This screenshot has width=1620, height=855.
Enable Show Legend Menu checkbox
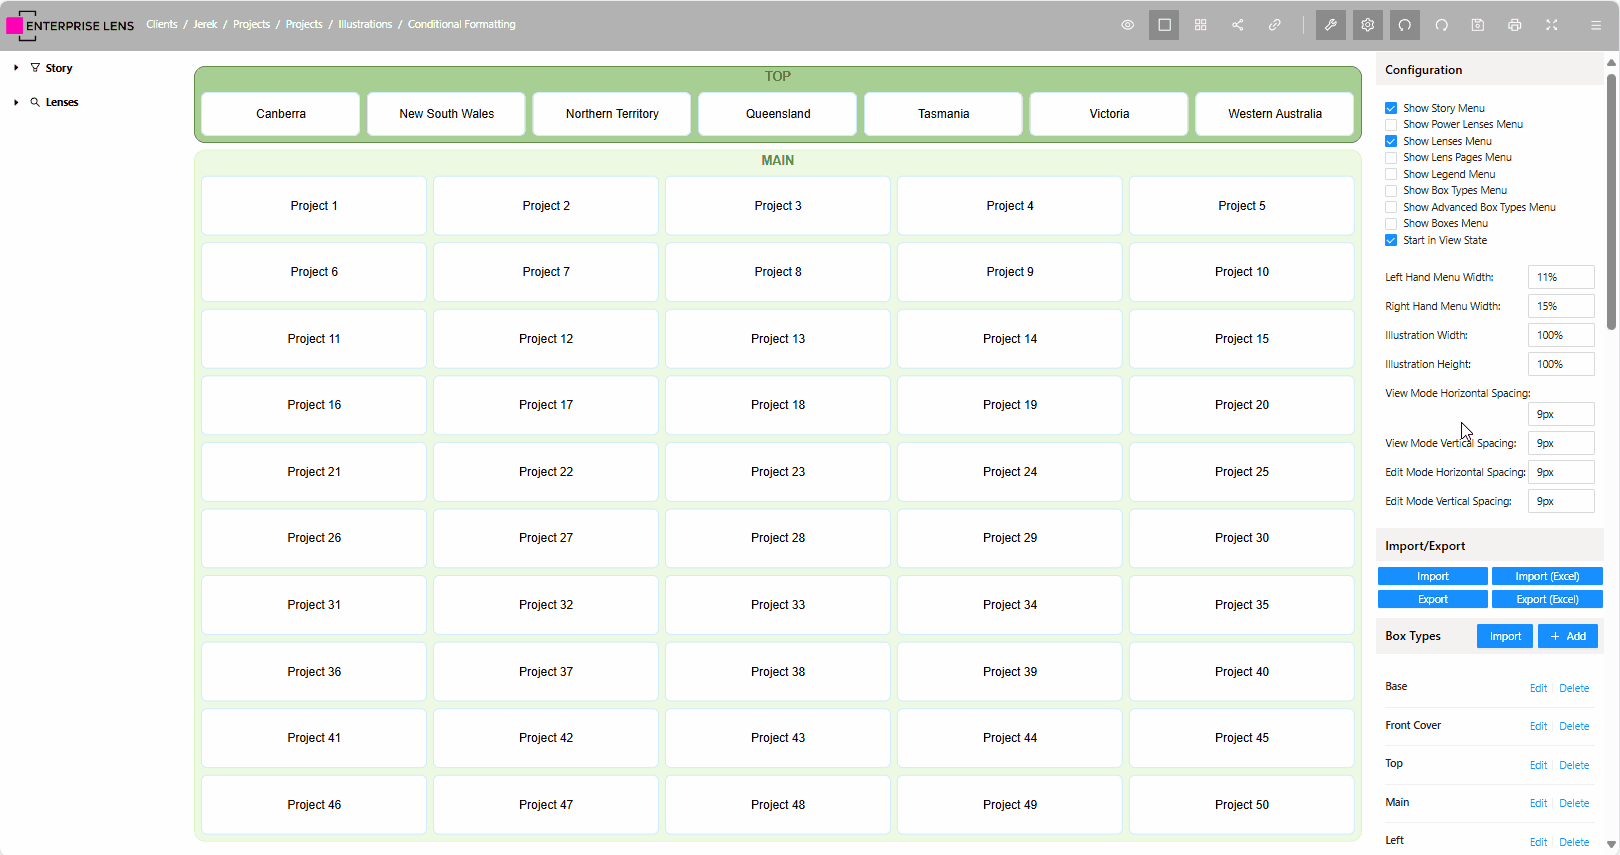(1391, 174)
